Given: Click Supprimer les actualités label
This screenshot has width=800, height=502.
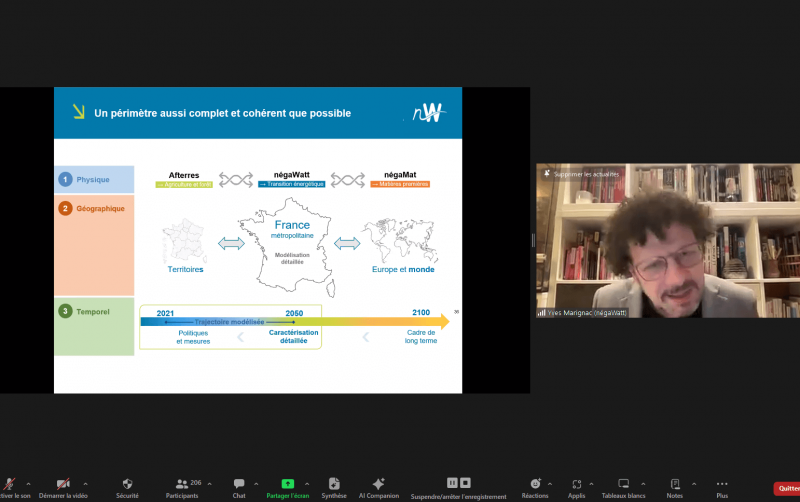Looking at the screenshot, I should click(x=586, y=174).
